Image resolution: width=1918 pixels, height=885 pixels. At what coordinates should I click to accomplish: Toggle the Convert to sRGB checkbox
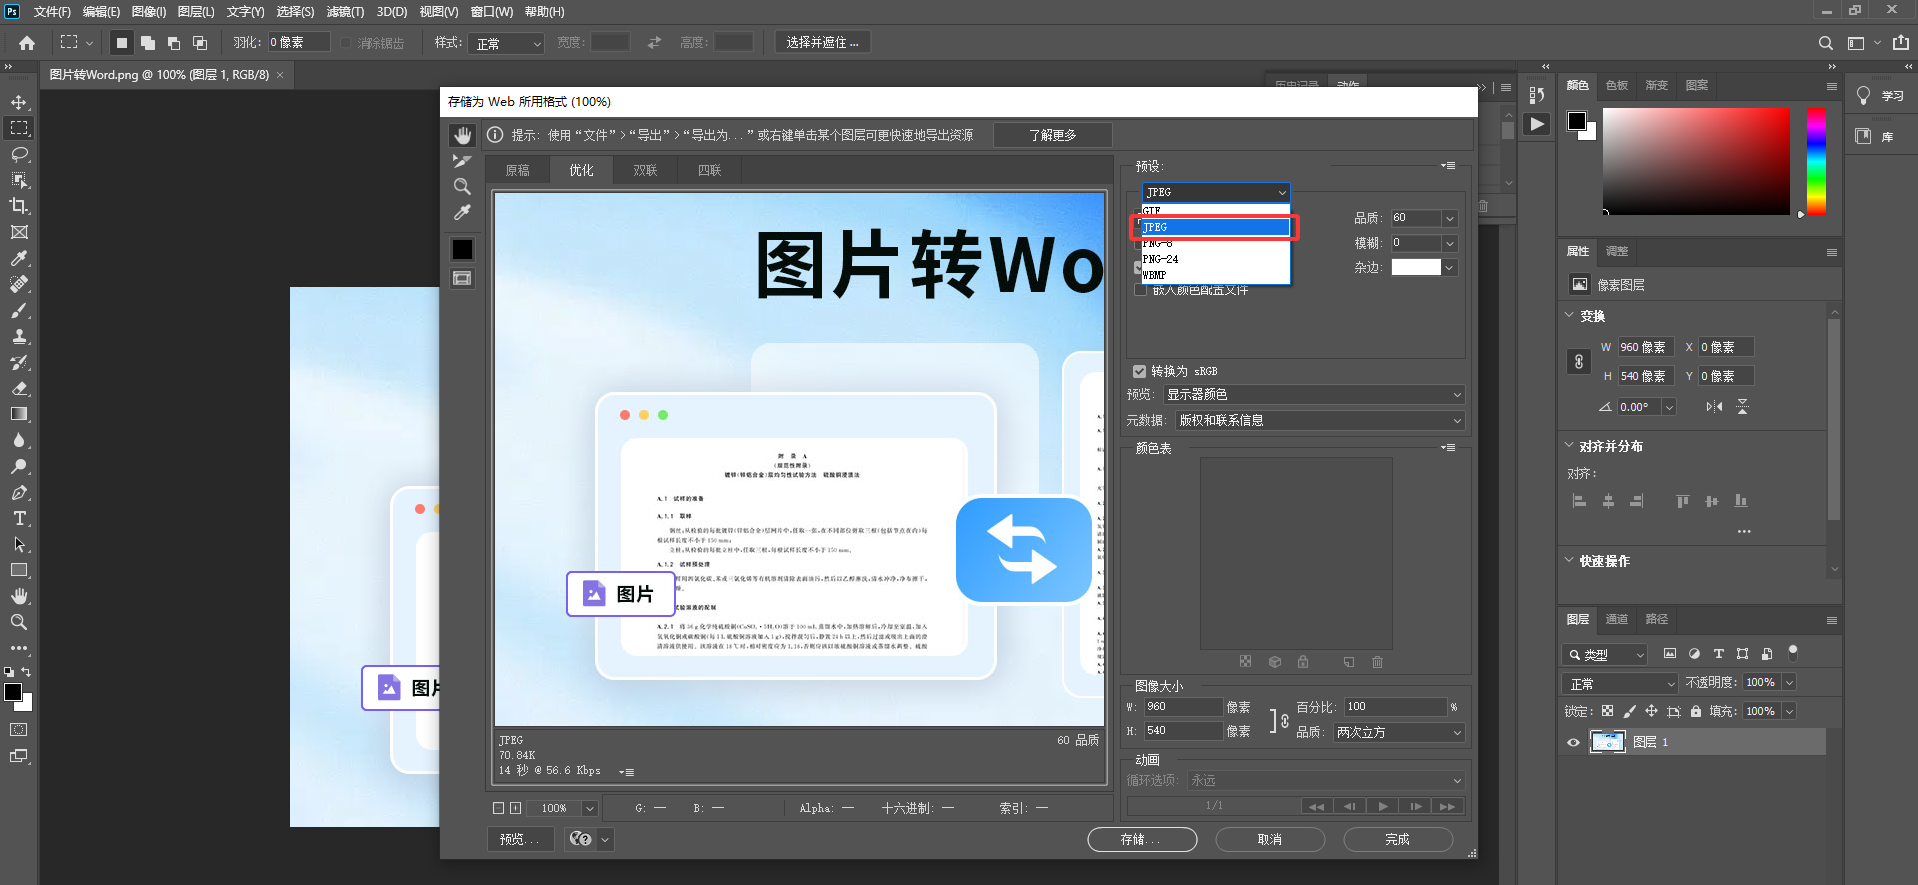click(x=1139, y=371)
